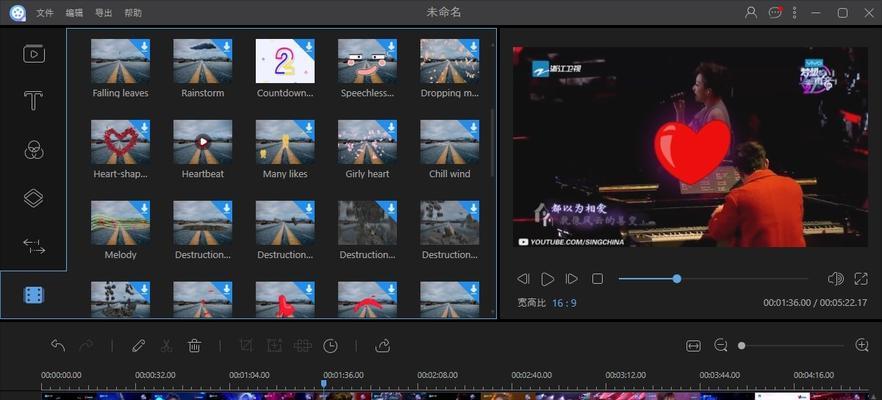Select the Melody element thumbnail

(x=120, y=223)
